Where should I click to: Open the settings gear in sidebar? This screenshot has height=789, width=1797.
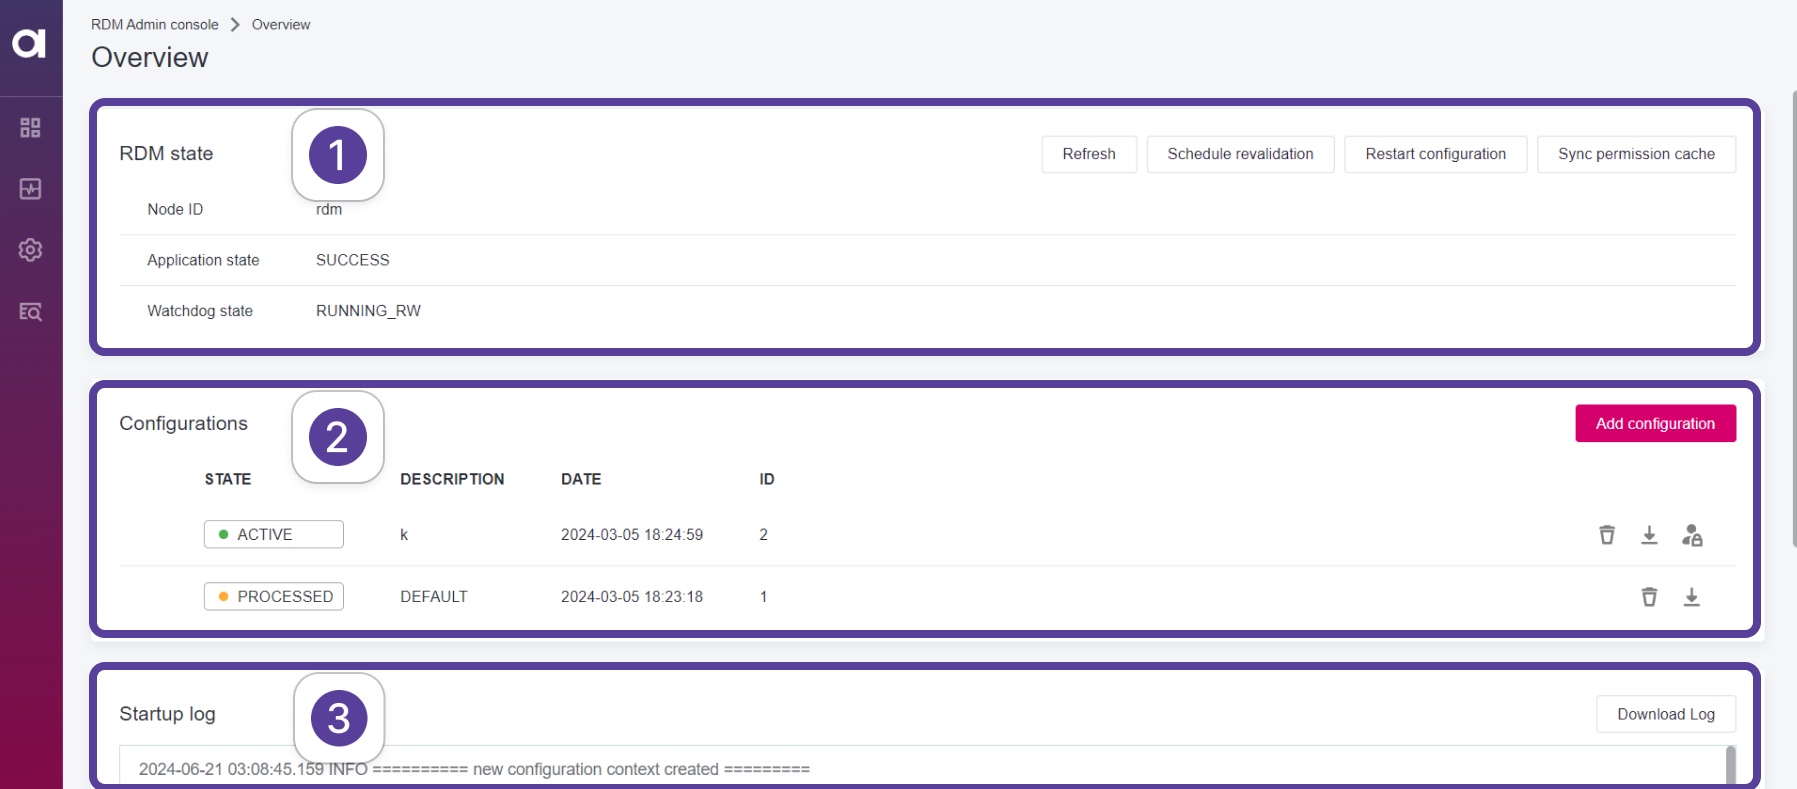click(x=30, y=250)
